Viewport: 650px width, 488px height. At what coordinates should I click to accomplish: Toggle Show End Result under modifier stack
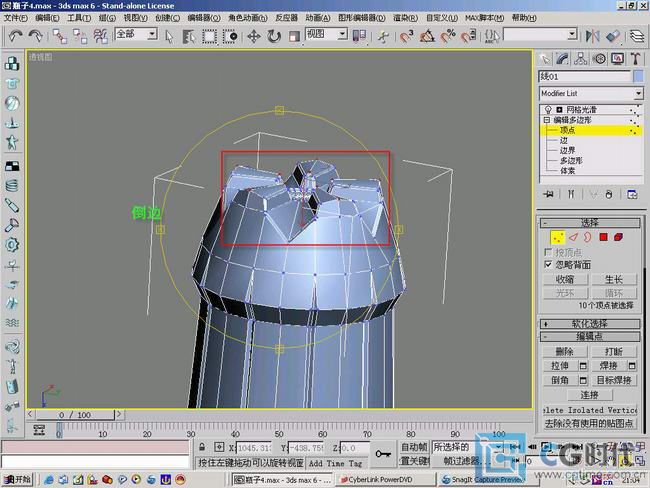pyautogui.click(x=571, y=194)
